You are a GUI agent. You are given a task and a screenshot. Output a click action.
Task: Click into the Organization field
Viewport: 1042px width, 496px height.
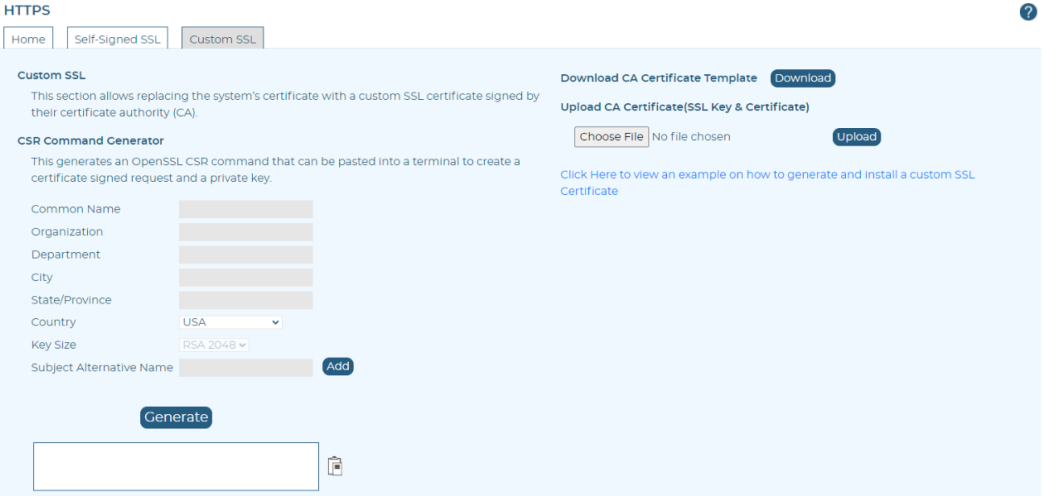click(245, 232)
